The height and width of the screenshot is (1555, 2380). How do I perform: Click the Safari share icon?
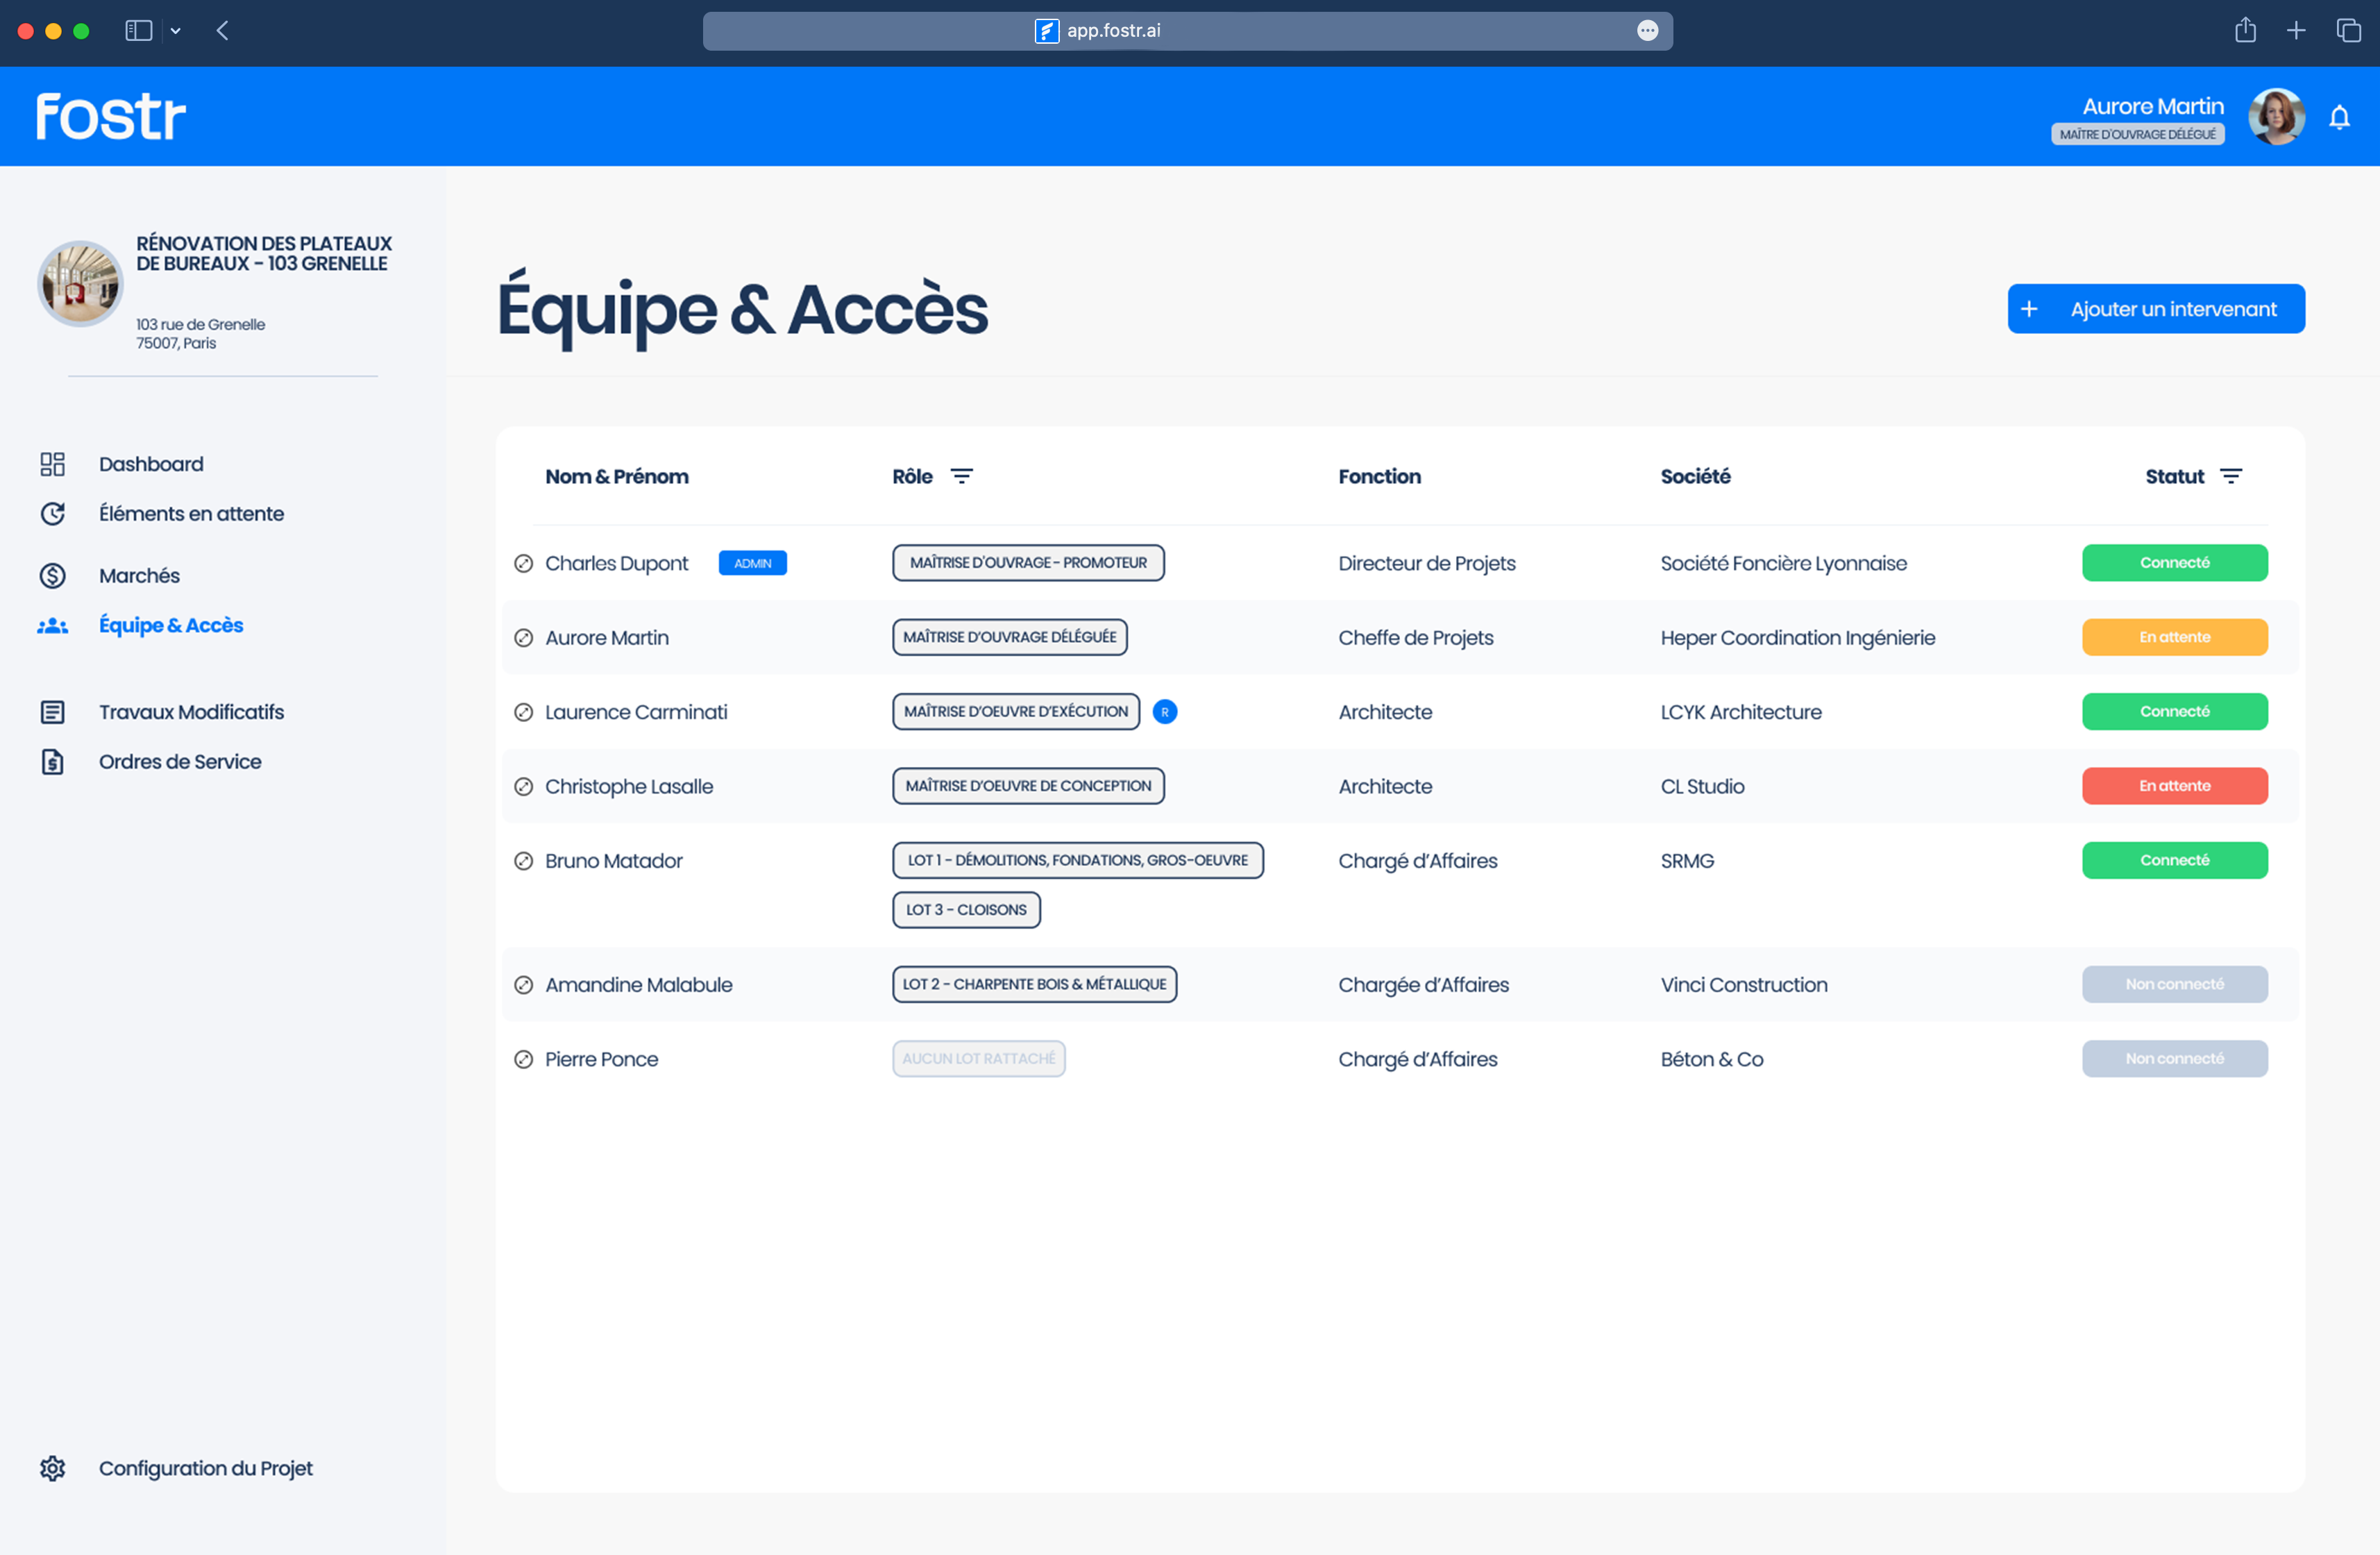click(x=2245, y=31)
